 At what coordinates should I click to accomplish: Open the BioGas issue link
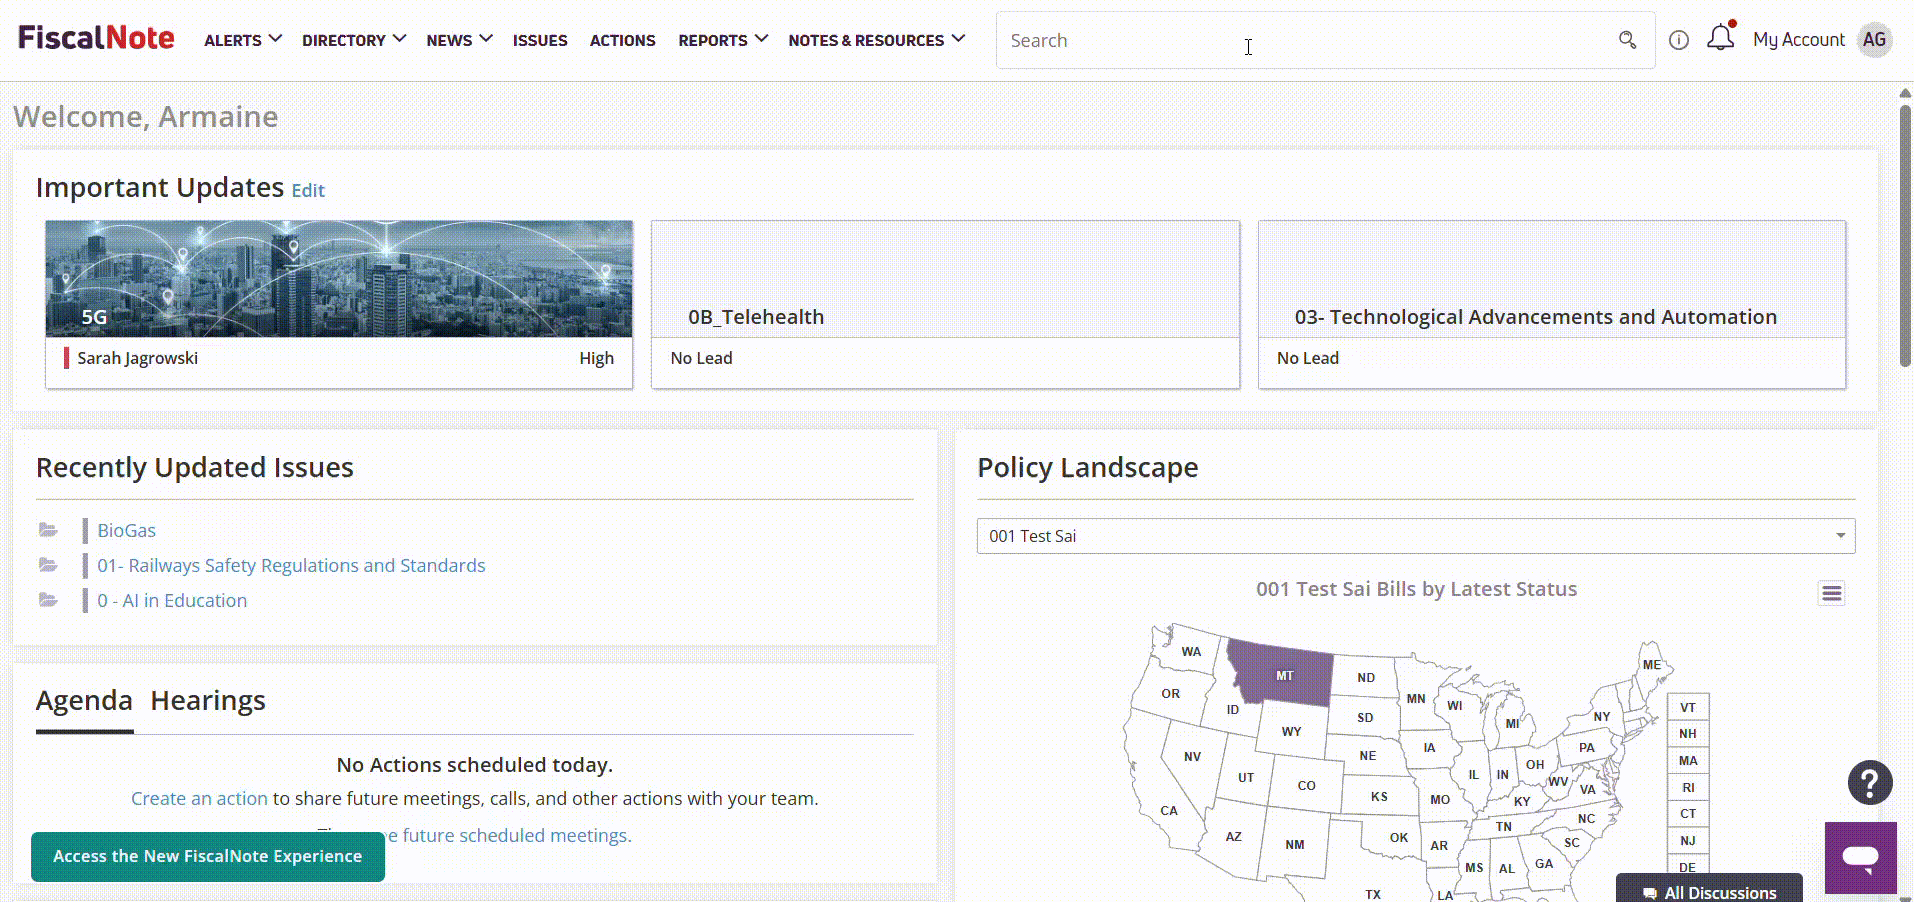click(126, 530)
